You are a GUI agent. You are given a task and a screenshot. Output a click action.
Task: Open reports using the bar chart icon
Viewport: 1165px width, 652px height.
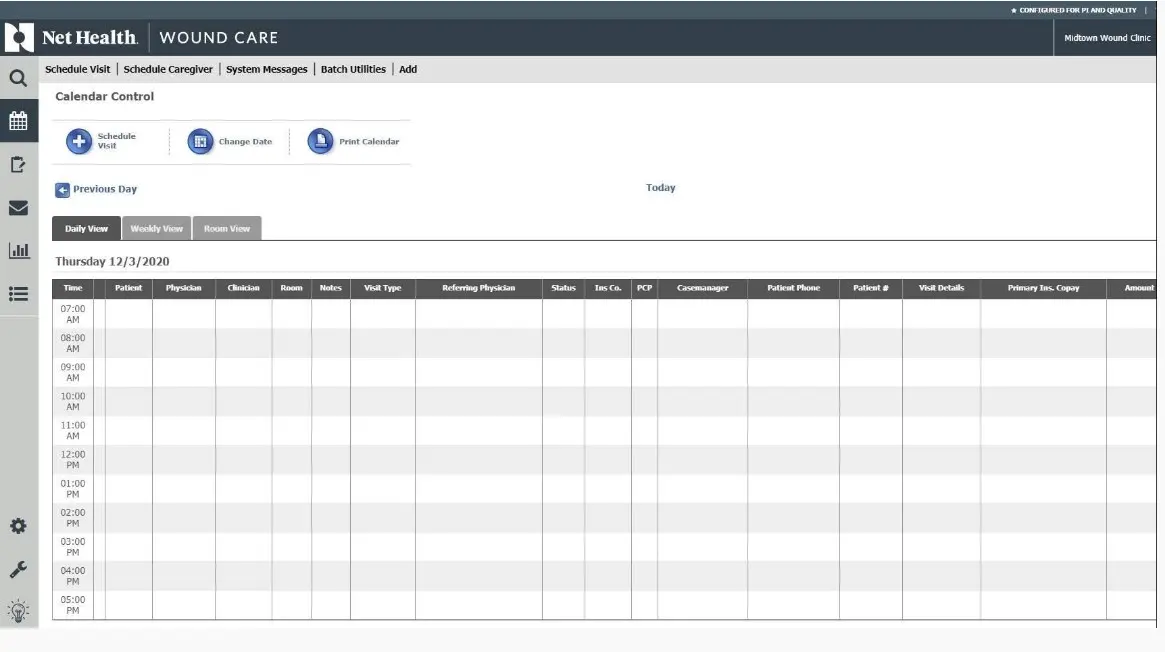pos(20,248)
